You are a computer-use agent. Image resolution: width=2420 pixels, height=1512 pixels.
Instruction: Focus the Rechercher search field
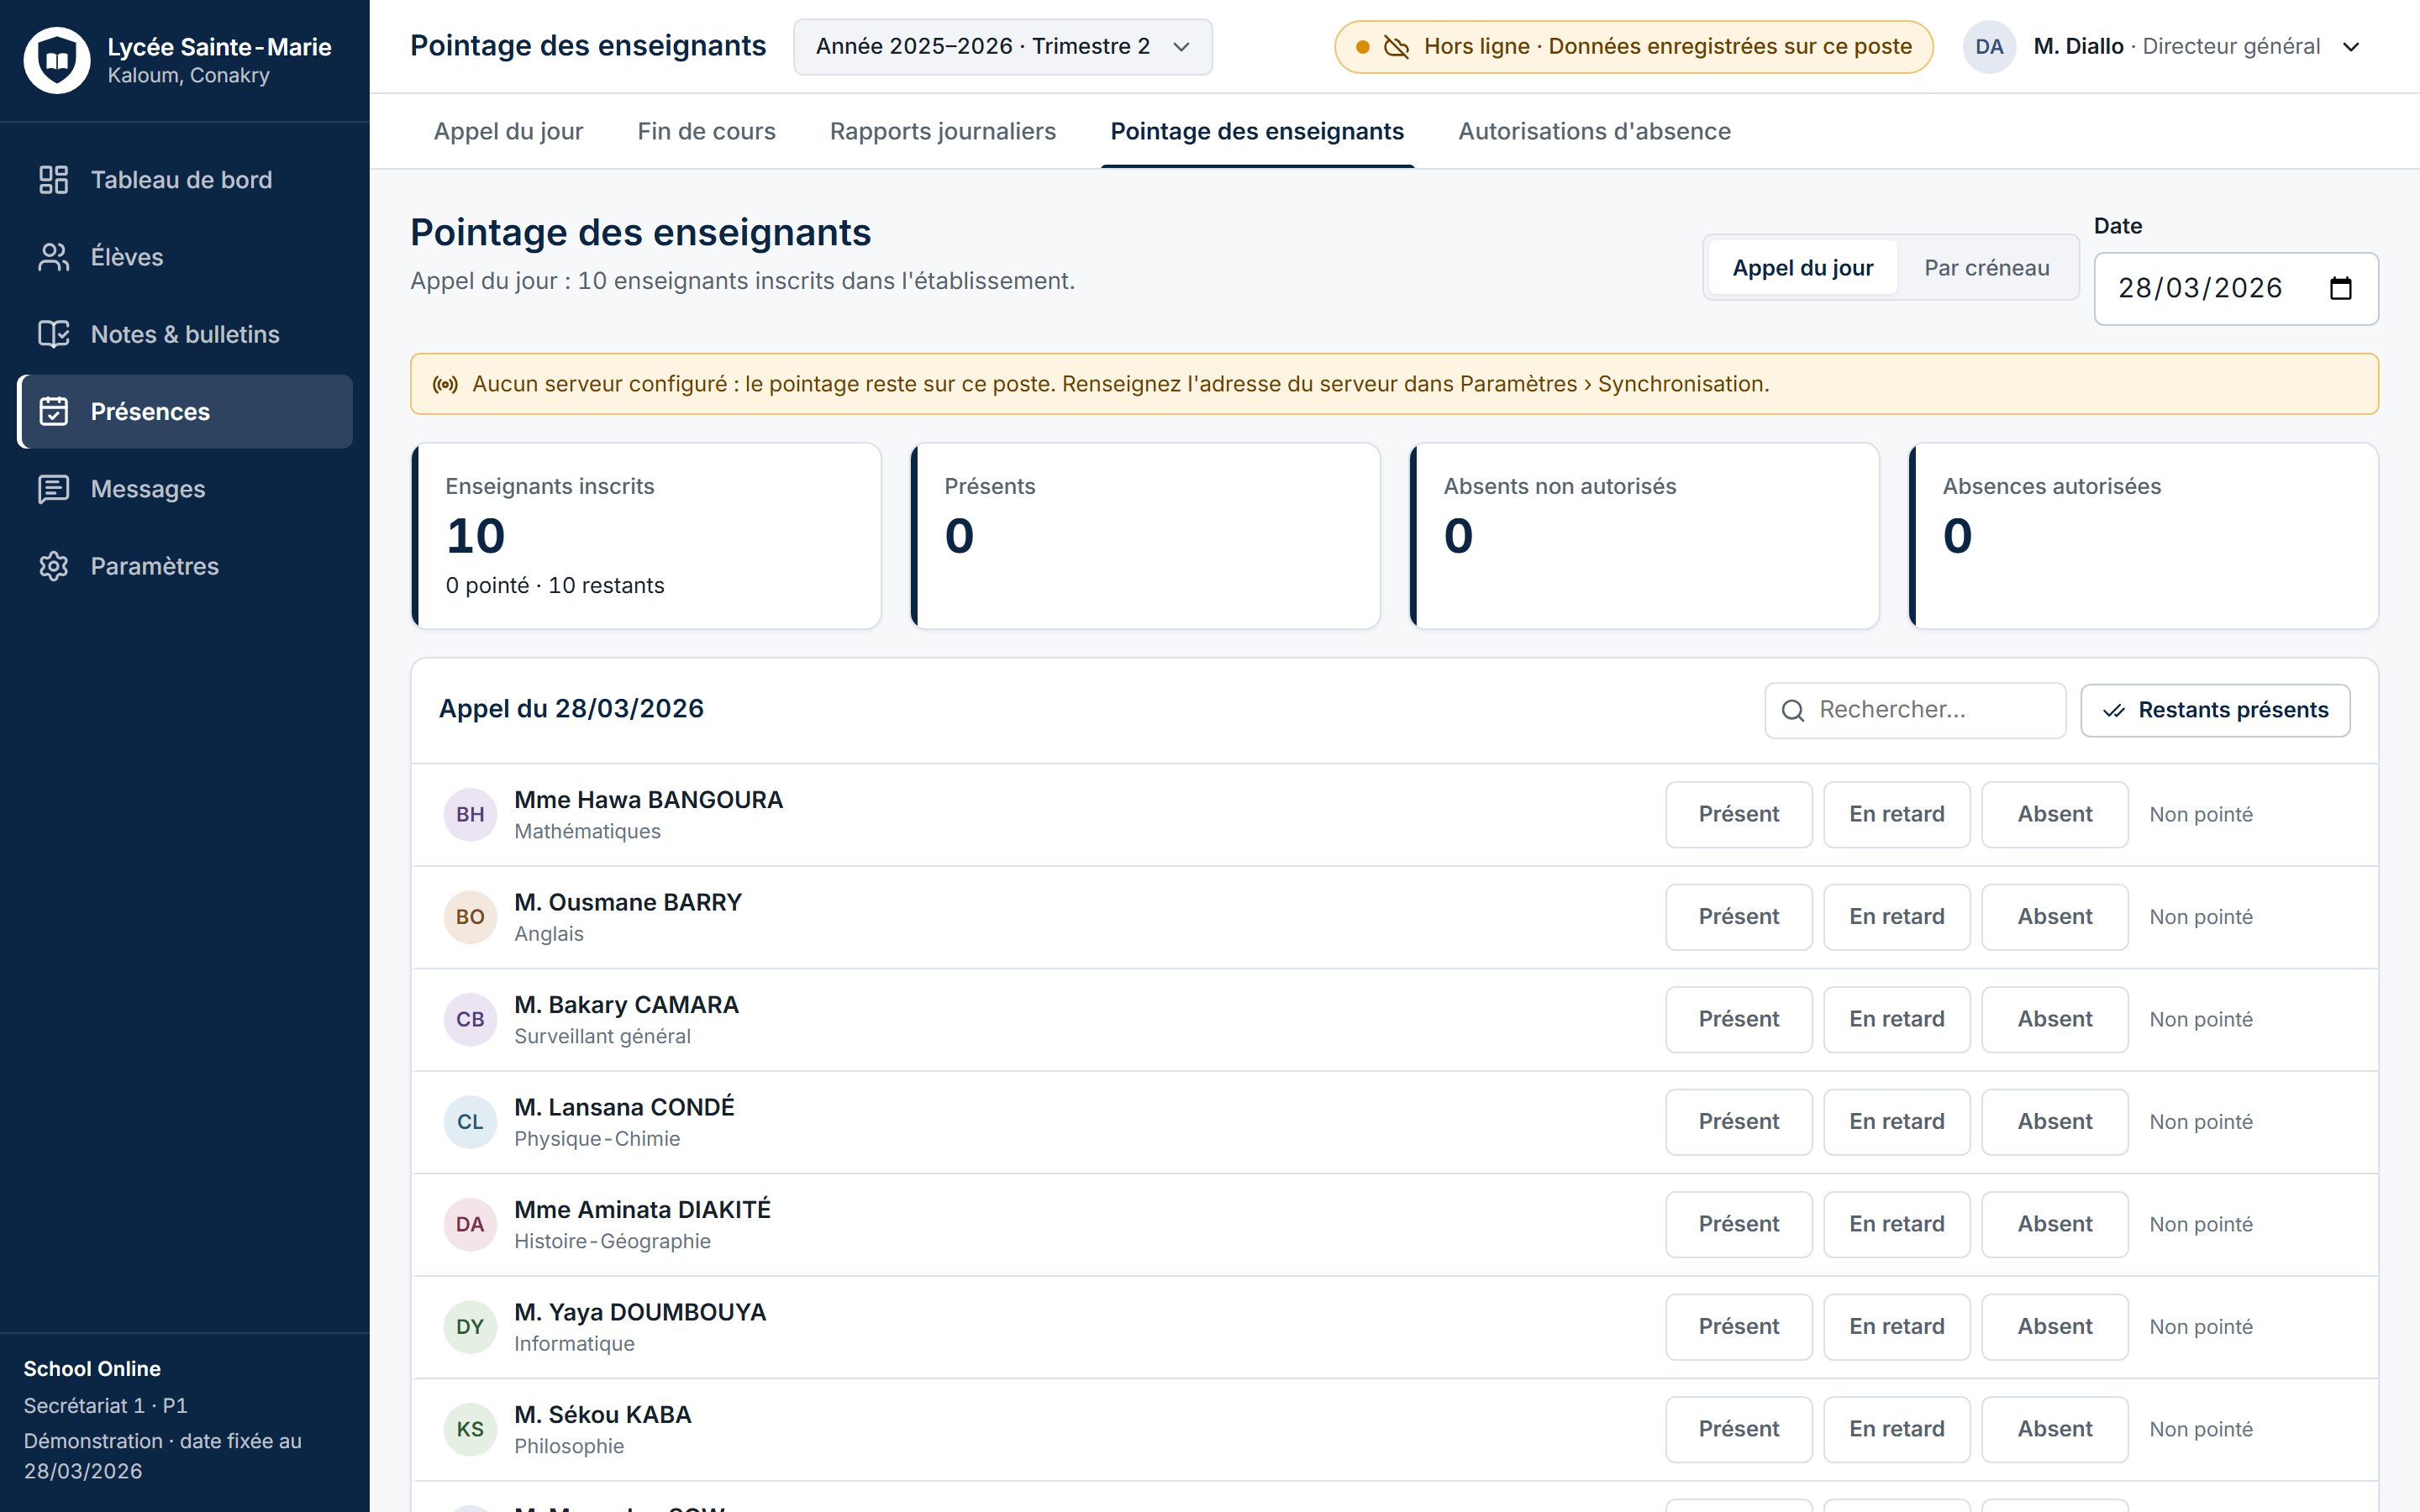[1915, 710]
